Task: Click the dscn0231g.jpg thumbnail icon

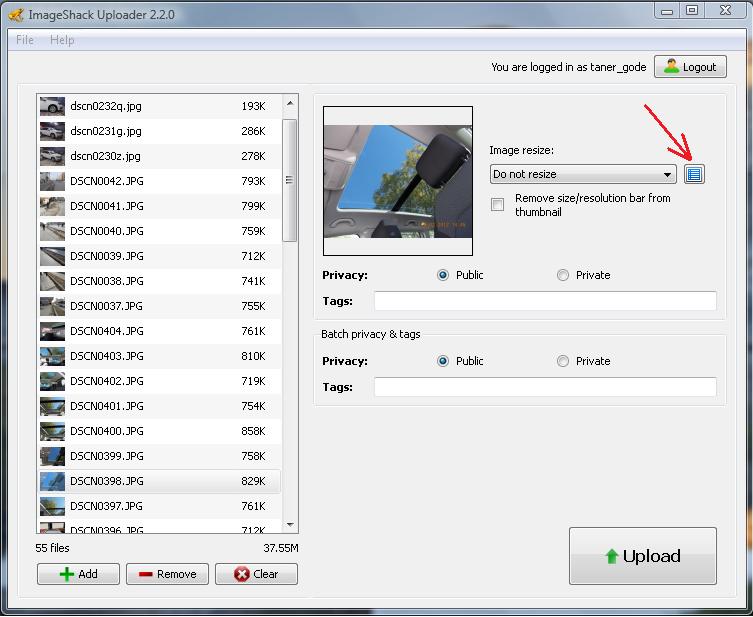Action: point(52,131)
